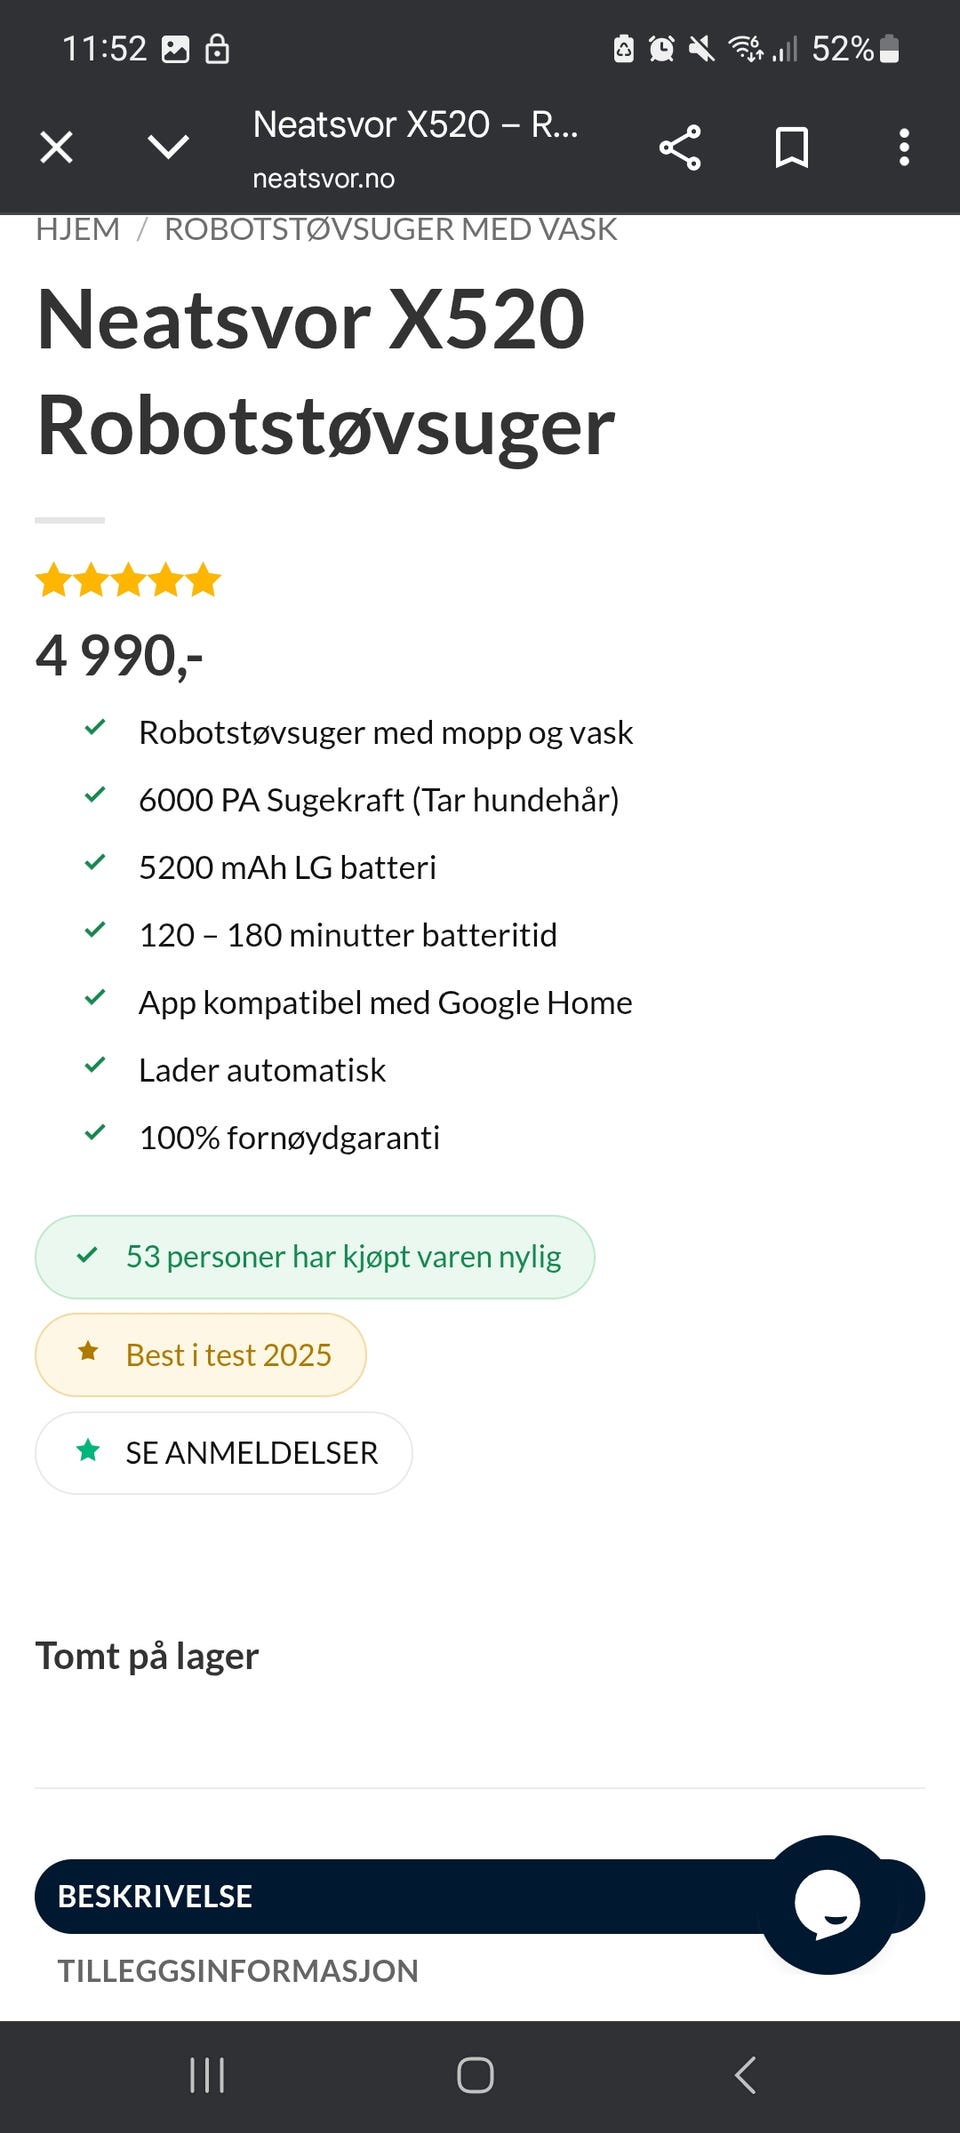Tap the muted sound status icon

click(702, 49)
